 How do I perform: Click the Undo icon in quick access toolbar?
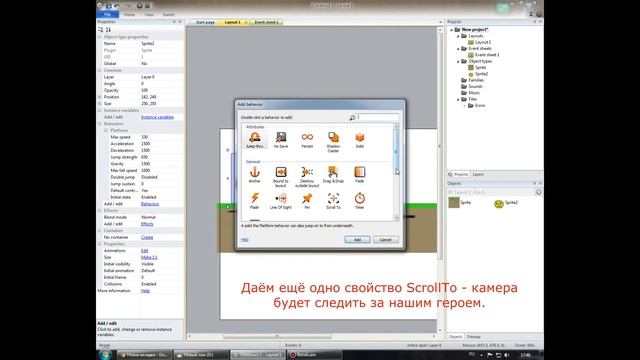click(x=117, y=6)
